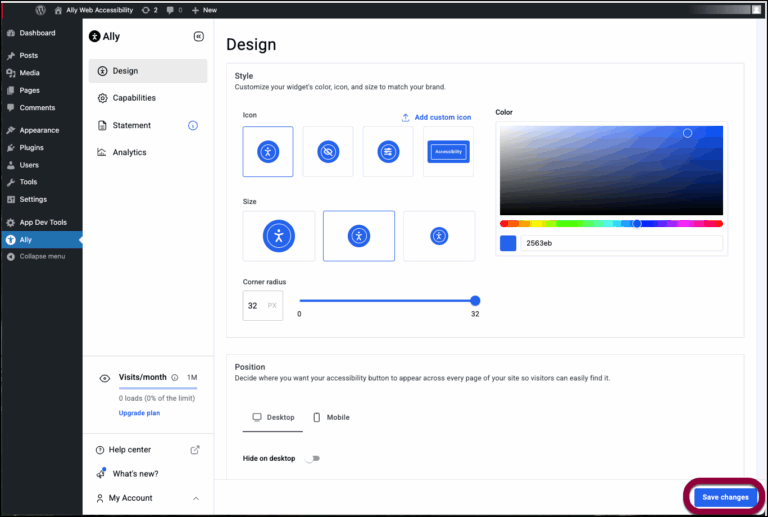Toggle the Hide on desktop switch

pyautogui.click(x=312, y=459)
